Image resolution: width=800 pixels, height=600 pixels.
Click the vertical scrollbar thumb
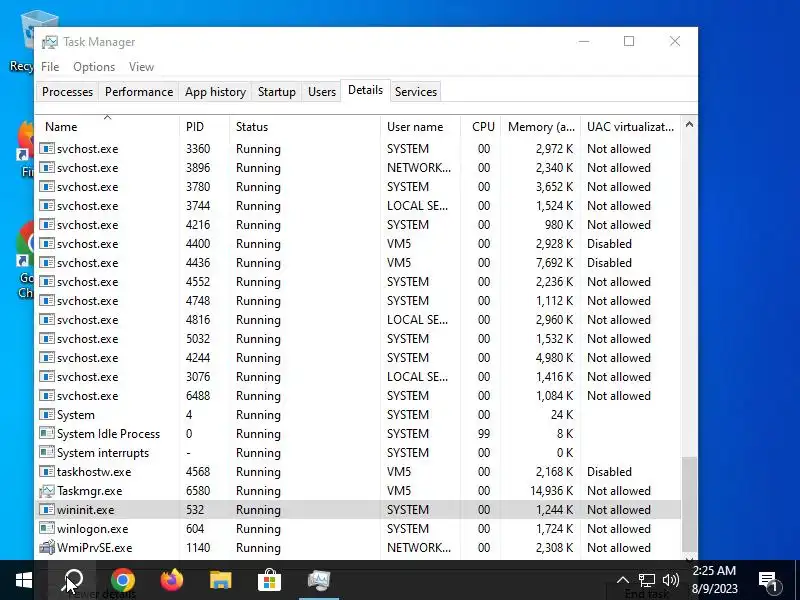tap(689, 505)
